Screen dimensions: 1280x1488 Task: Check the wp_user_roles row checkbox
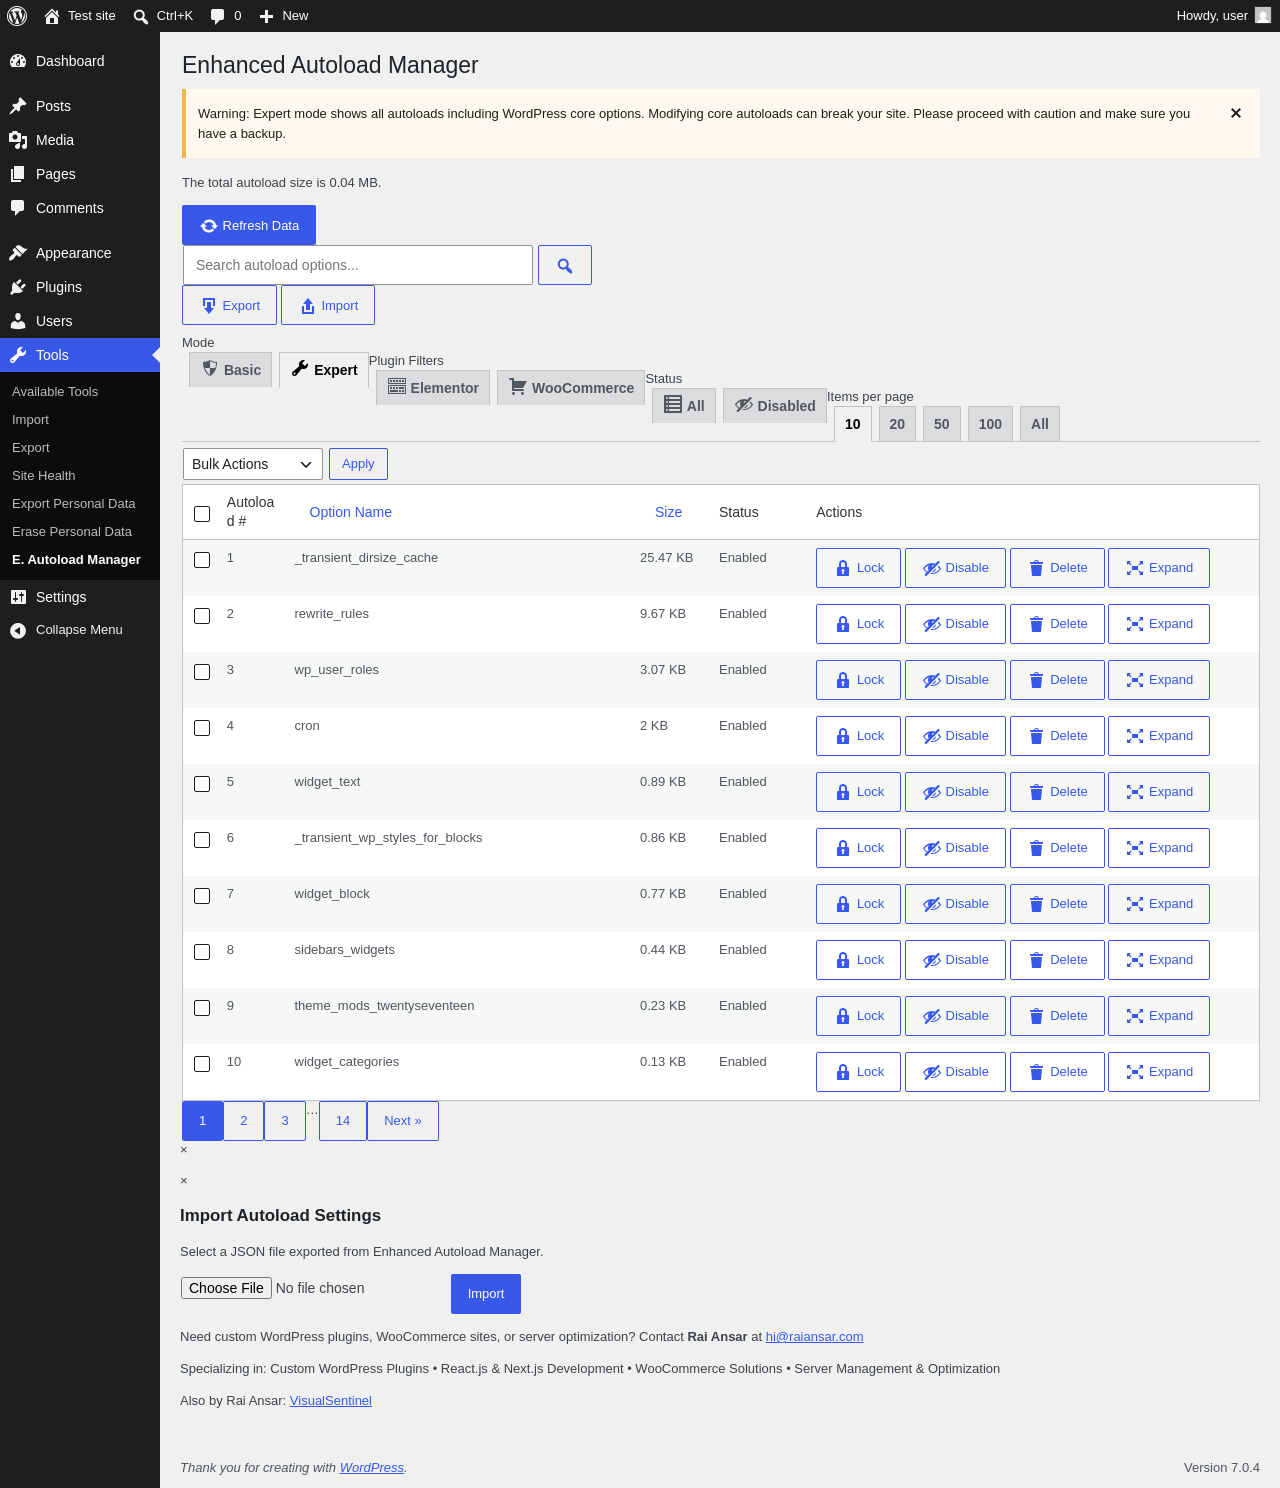[202, 672]
